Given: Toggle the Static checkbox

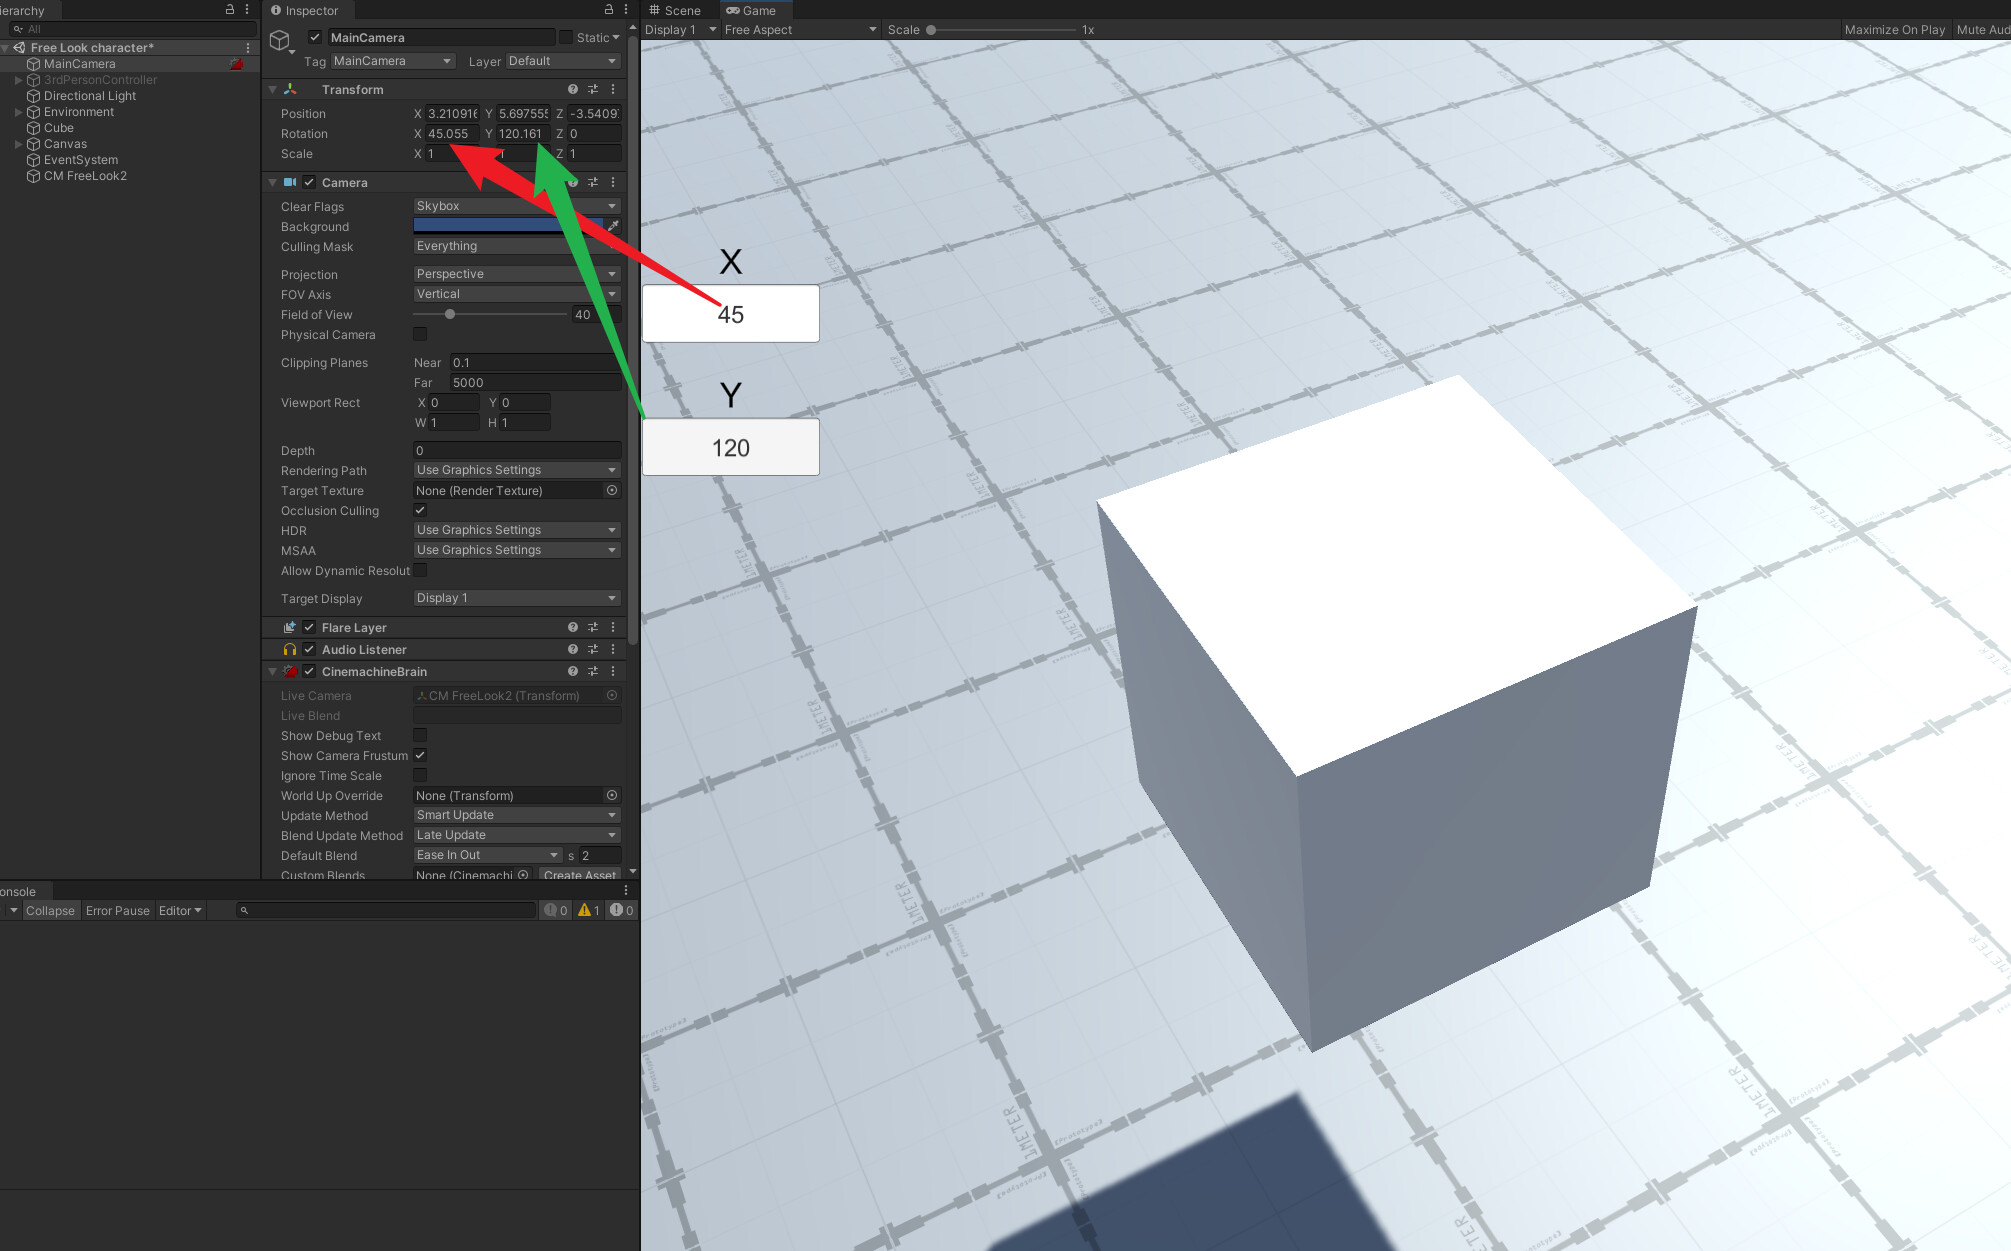Looking at the screenshot, I should click(x=566, y=37).
